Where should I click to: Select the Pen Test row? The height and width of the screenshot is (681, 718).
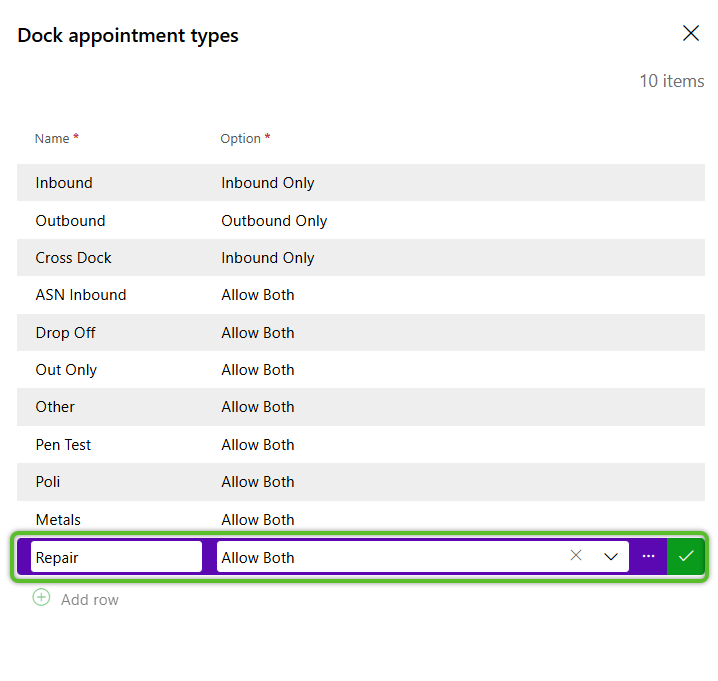(x=361, y=445)
